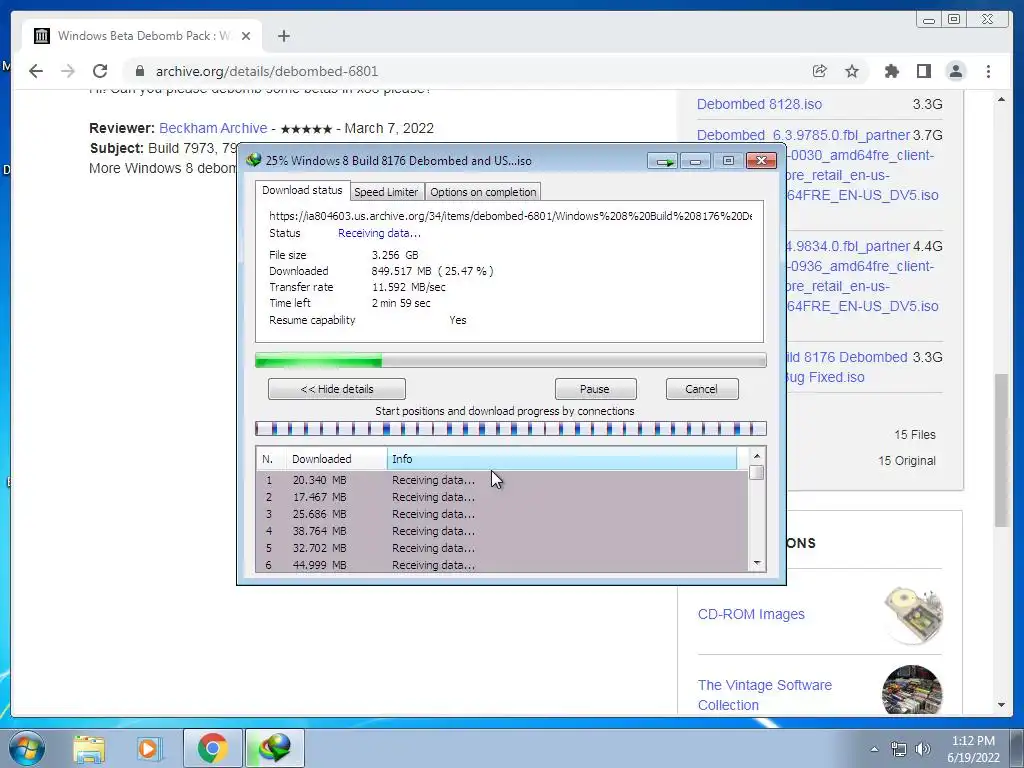1024x768 pixels.
Task: Click the CD-ROM Images thumbnail image
Action: (x=912, y=615)
